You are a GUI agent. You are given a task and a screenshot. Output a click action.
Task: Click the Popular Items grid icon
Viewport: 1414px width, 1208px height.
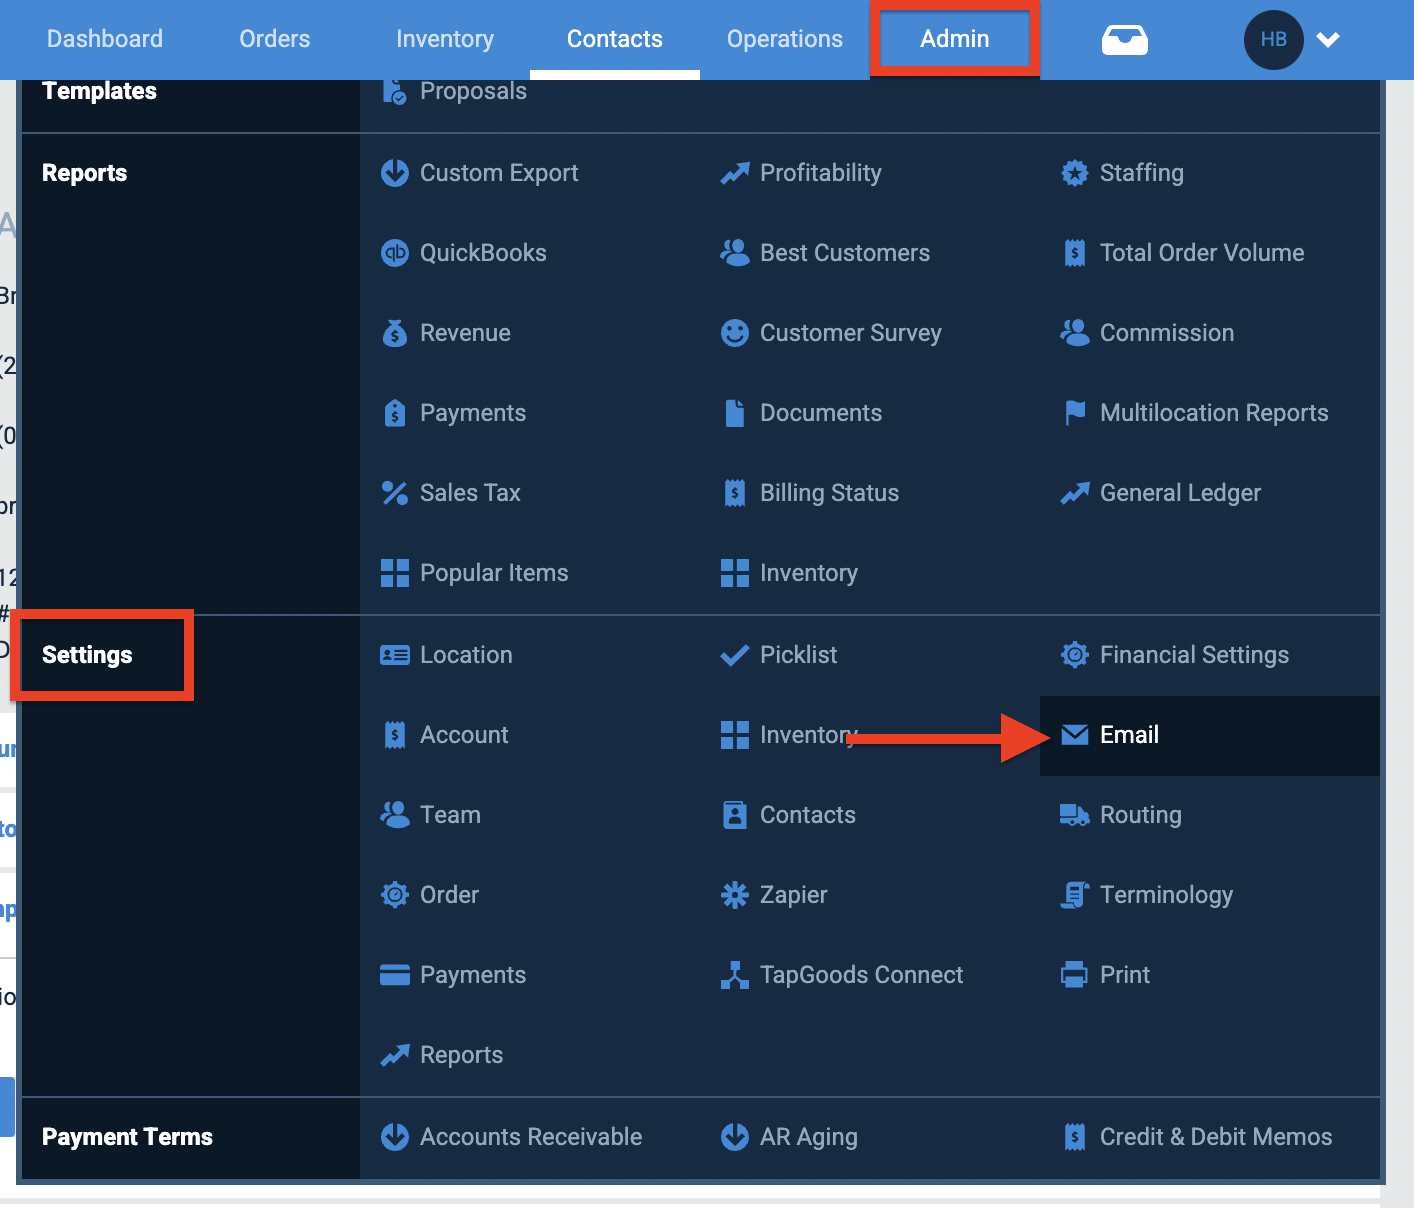(395, 573)
